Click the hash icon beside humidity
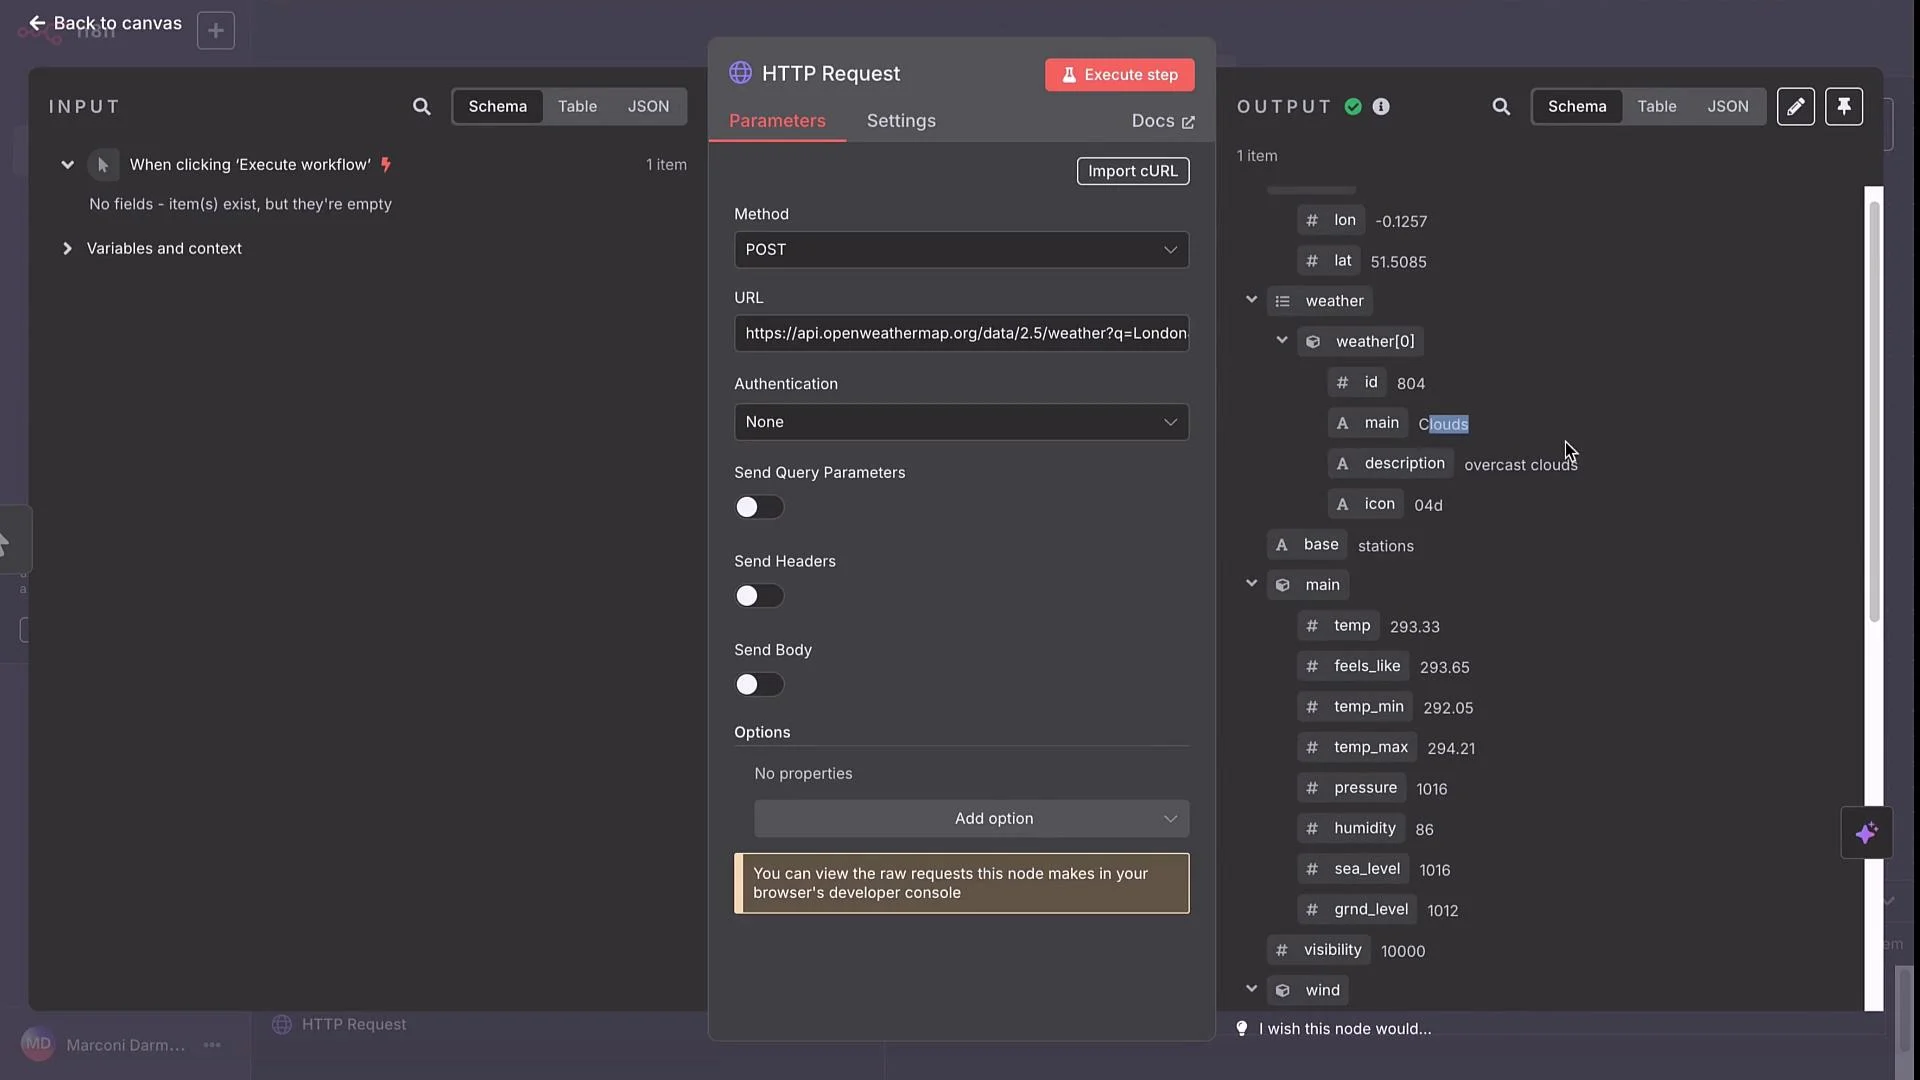Image resolution: width=1920 pixels, height=1080 pixels. tap(1312, 828)
